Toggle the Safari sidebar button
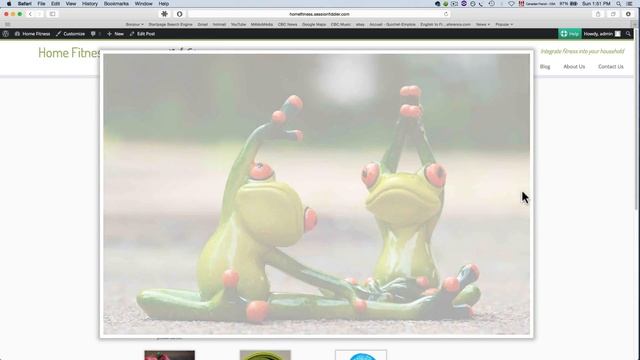Image resolution: width=640 pixels, height=360 pixels. 53,14
